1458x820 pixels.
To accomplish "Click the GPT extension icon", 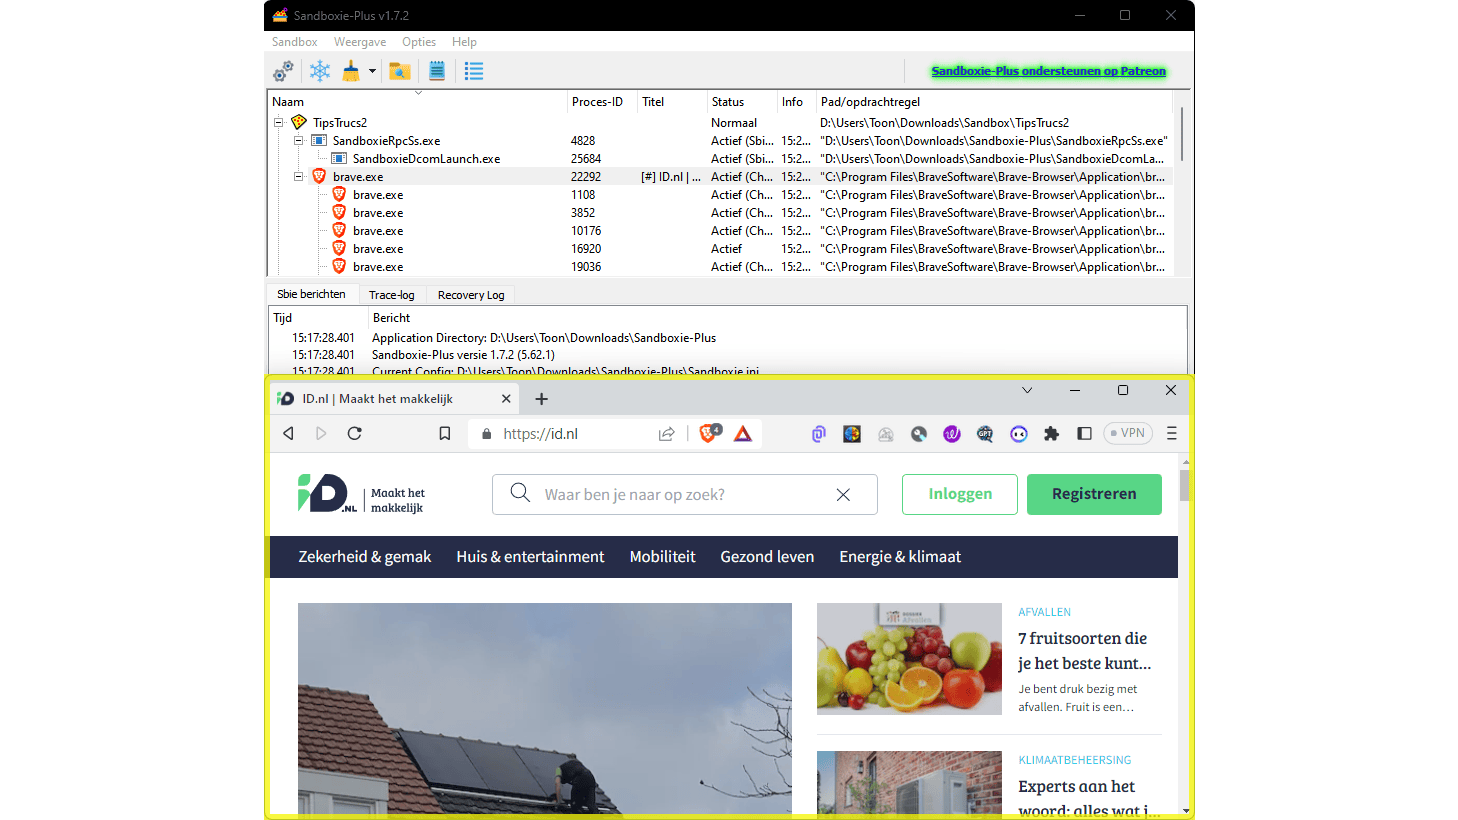I will coord(985,434).
